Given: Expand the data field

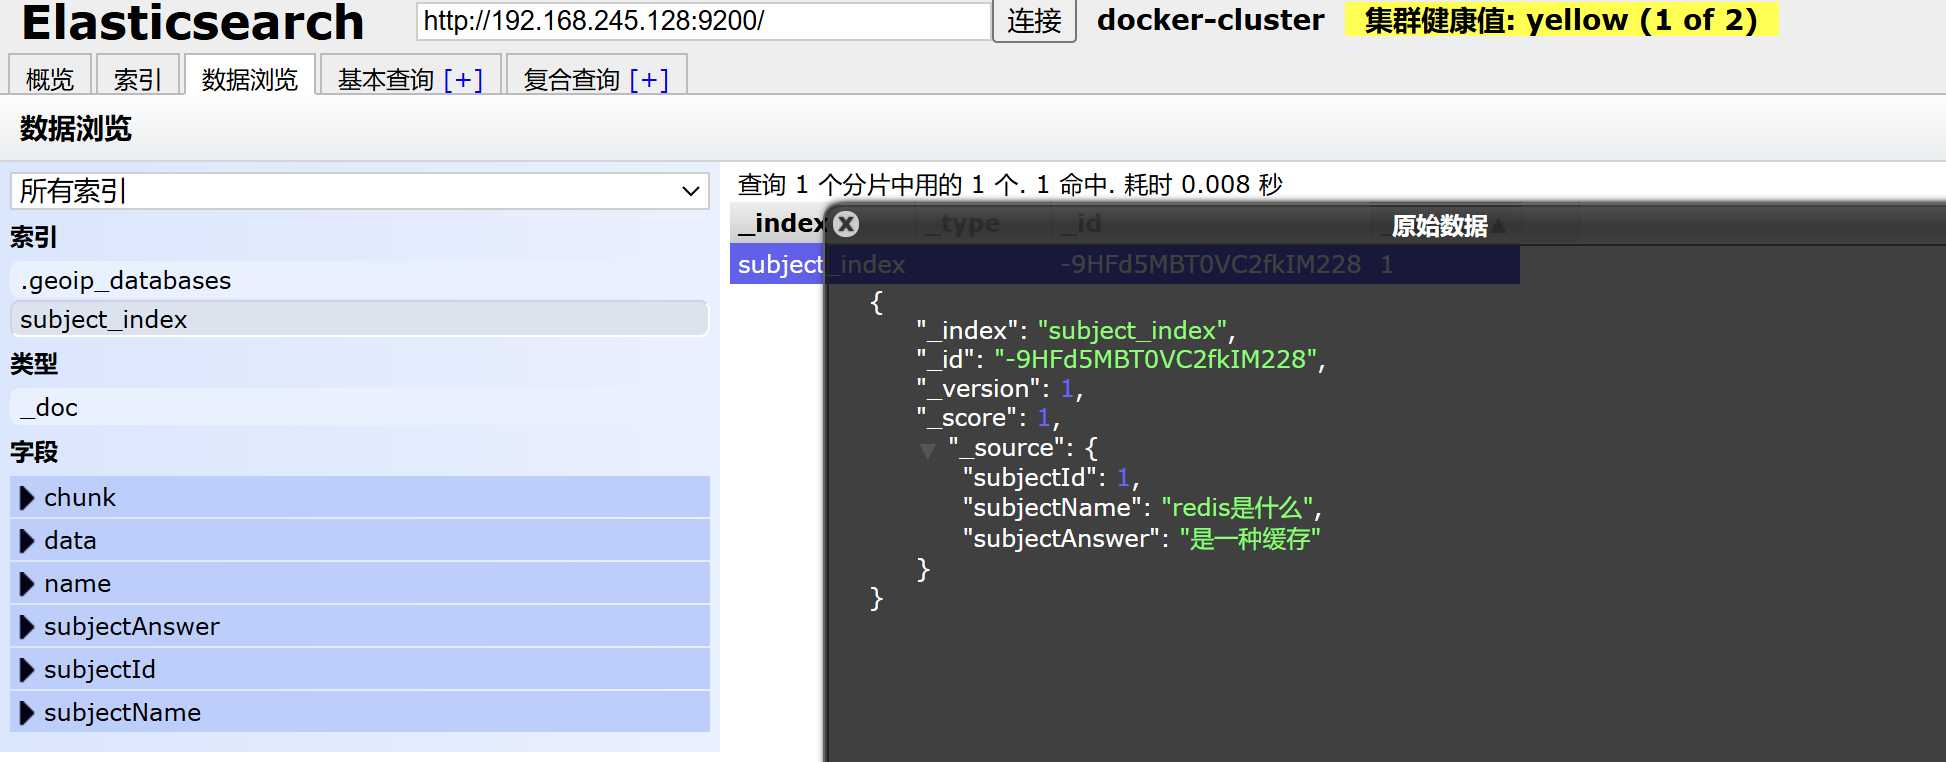Looking at the screenshot, I should [27, 541].
